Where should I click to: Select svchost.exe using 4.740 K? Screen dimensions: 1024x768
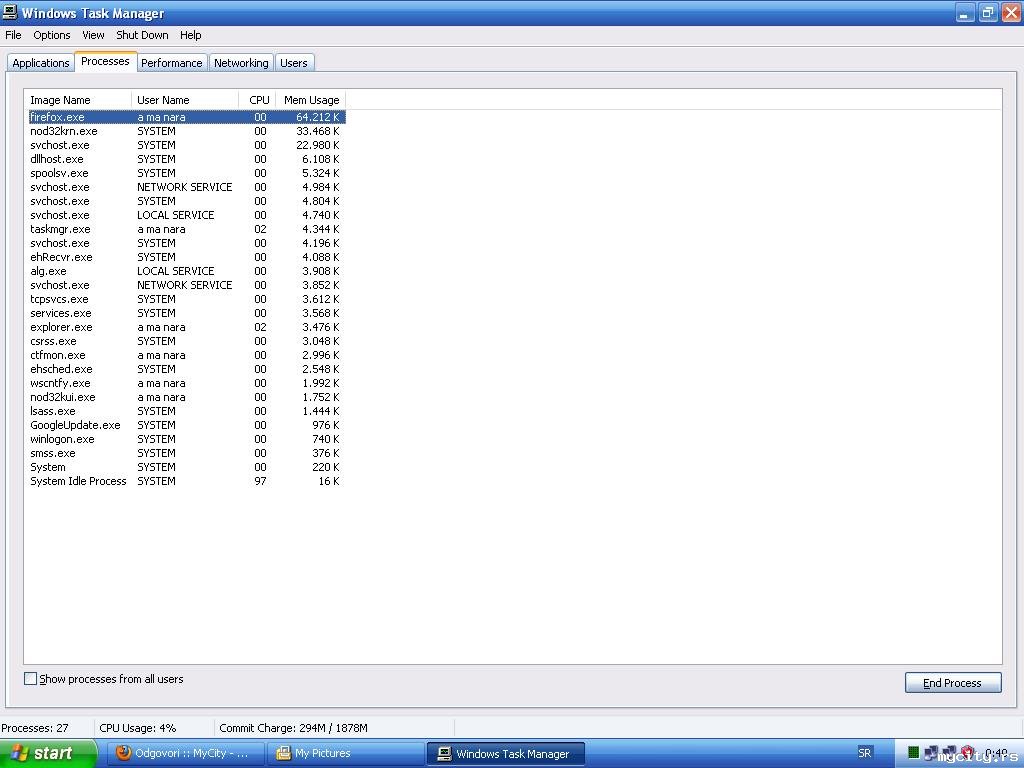(186, 215)
